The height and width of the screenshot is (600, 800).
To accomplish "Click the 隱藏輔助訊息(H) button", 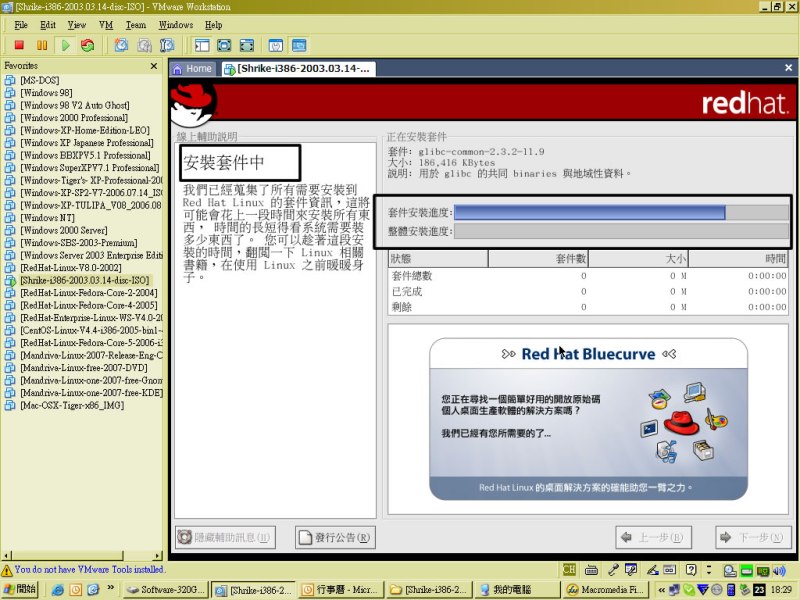I will pos(225,537).
